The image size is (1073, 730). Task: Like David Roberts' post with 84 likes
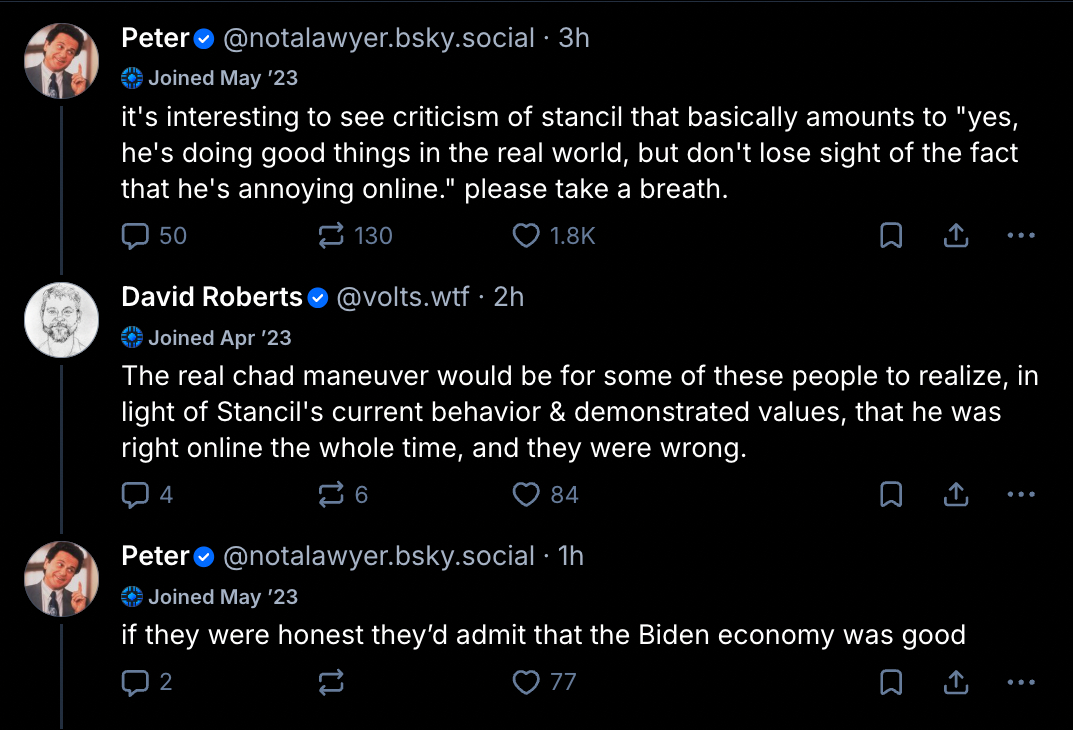(527, 494)
